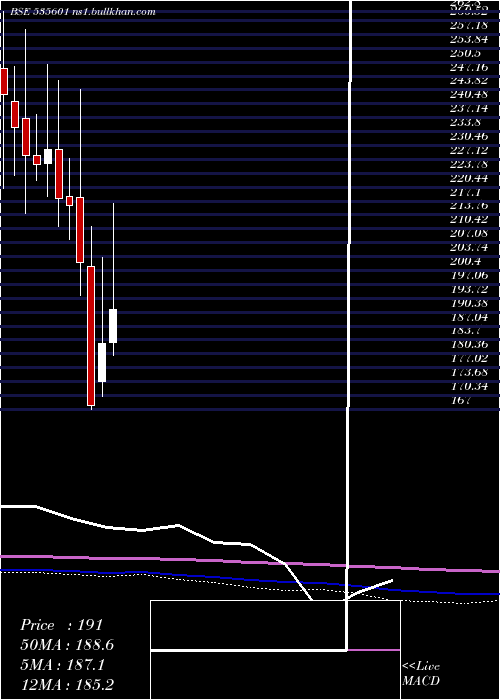Image resolution: width=500 pixels, height=700 pixels.
Task: Click the 193.72 price axis label
Action: pyautogui.click(x=468, y=289)
